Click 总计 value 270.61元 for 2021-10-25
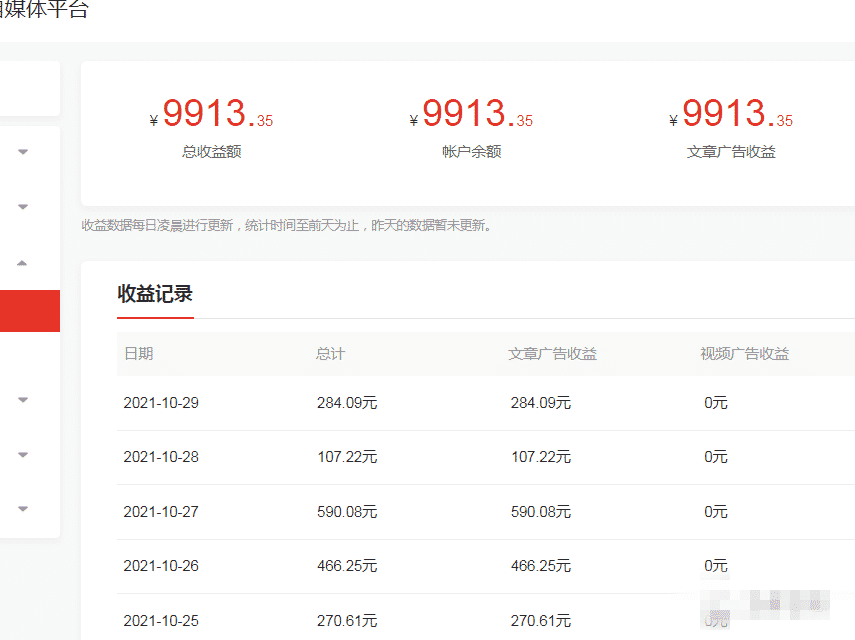The image size is (855, 640). [347, 621]
